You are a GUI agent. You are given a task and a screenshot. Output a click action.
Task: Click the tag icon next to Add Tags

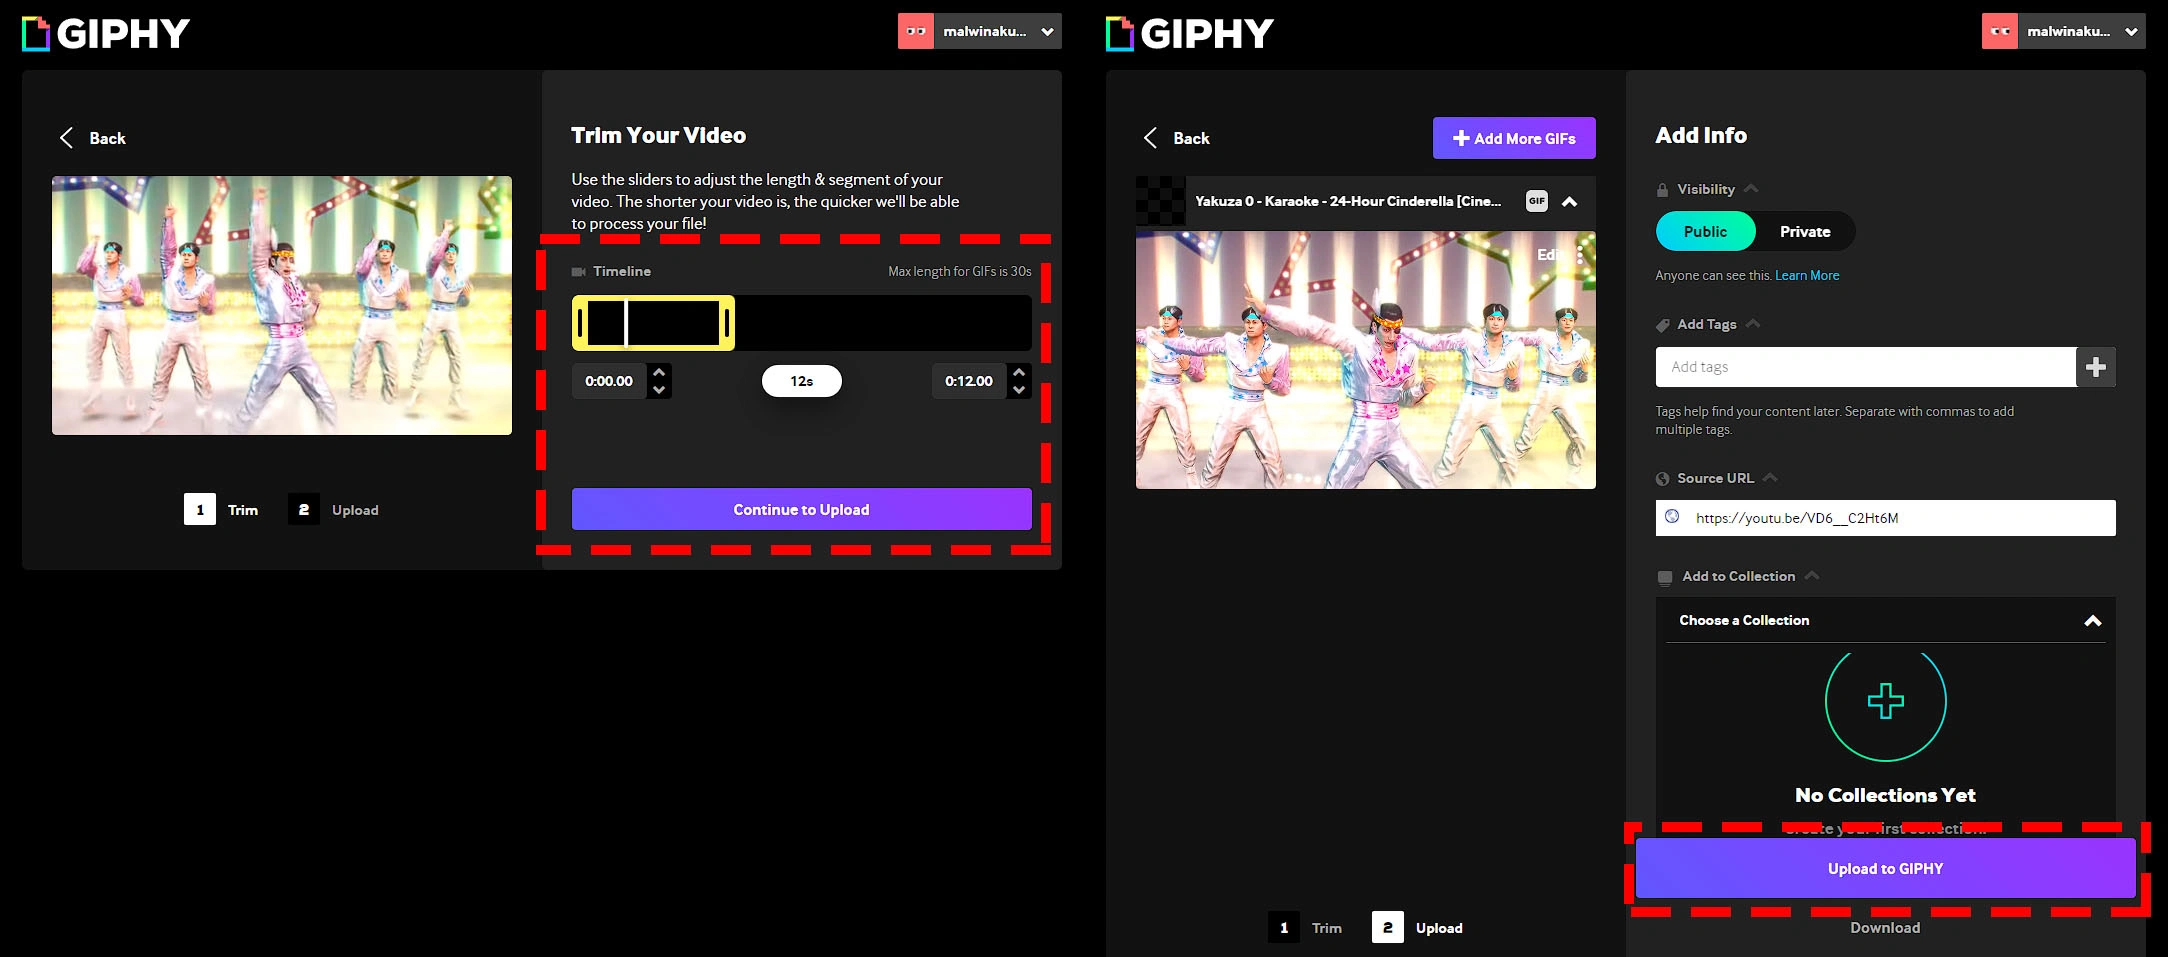tap(1662, 325)
